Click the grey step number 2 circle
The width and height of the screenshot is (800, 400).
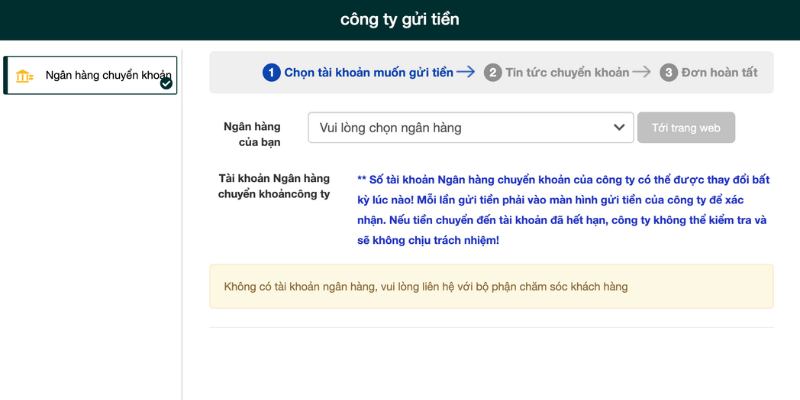tap(493, 72)
